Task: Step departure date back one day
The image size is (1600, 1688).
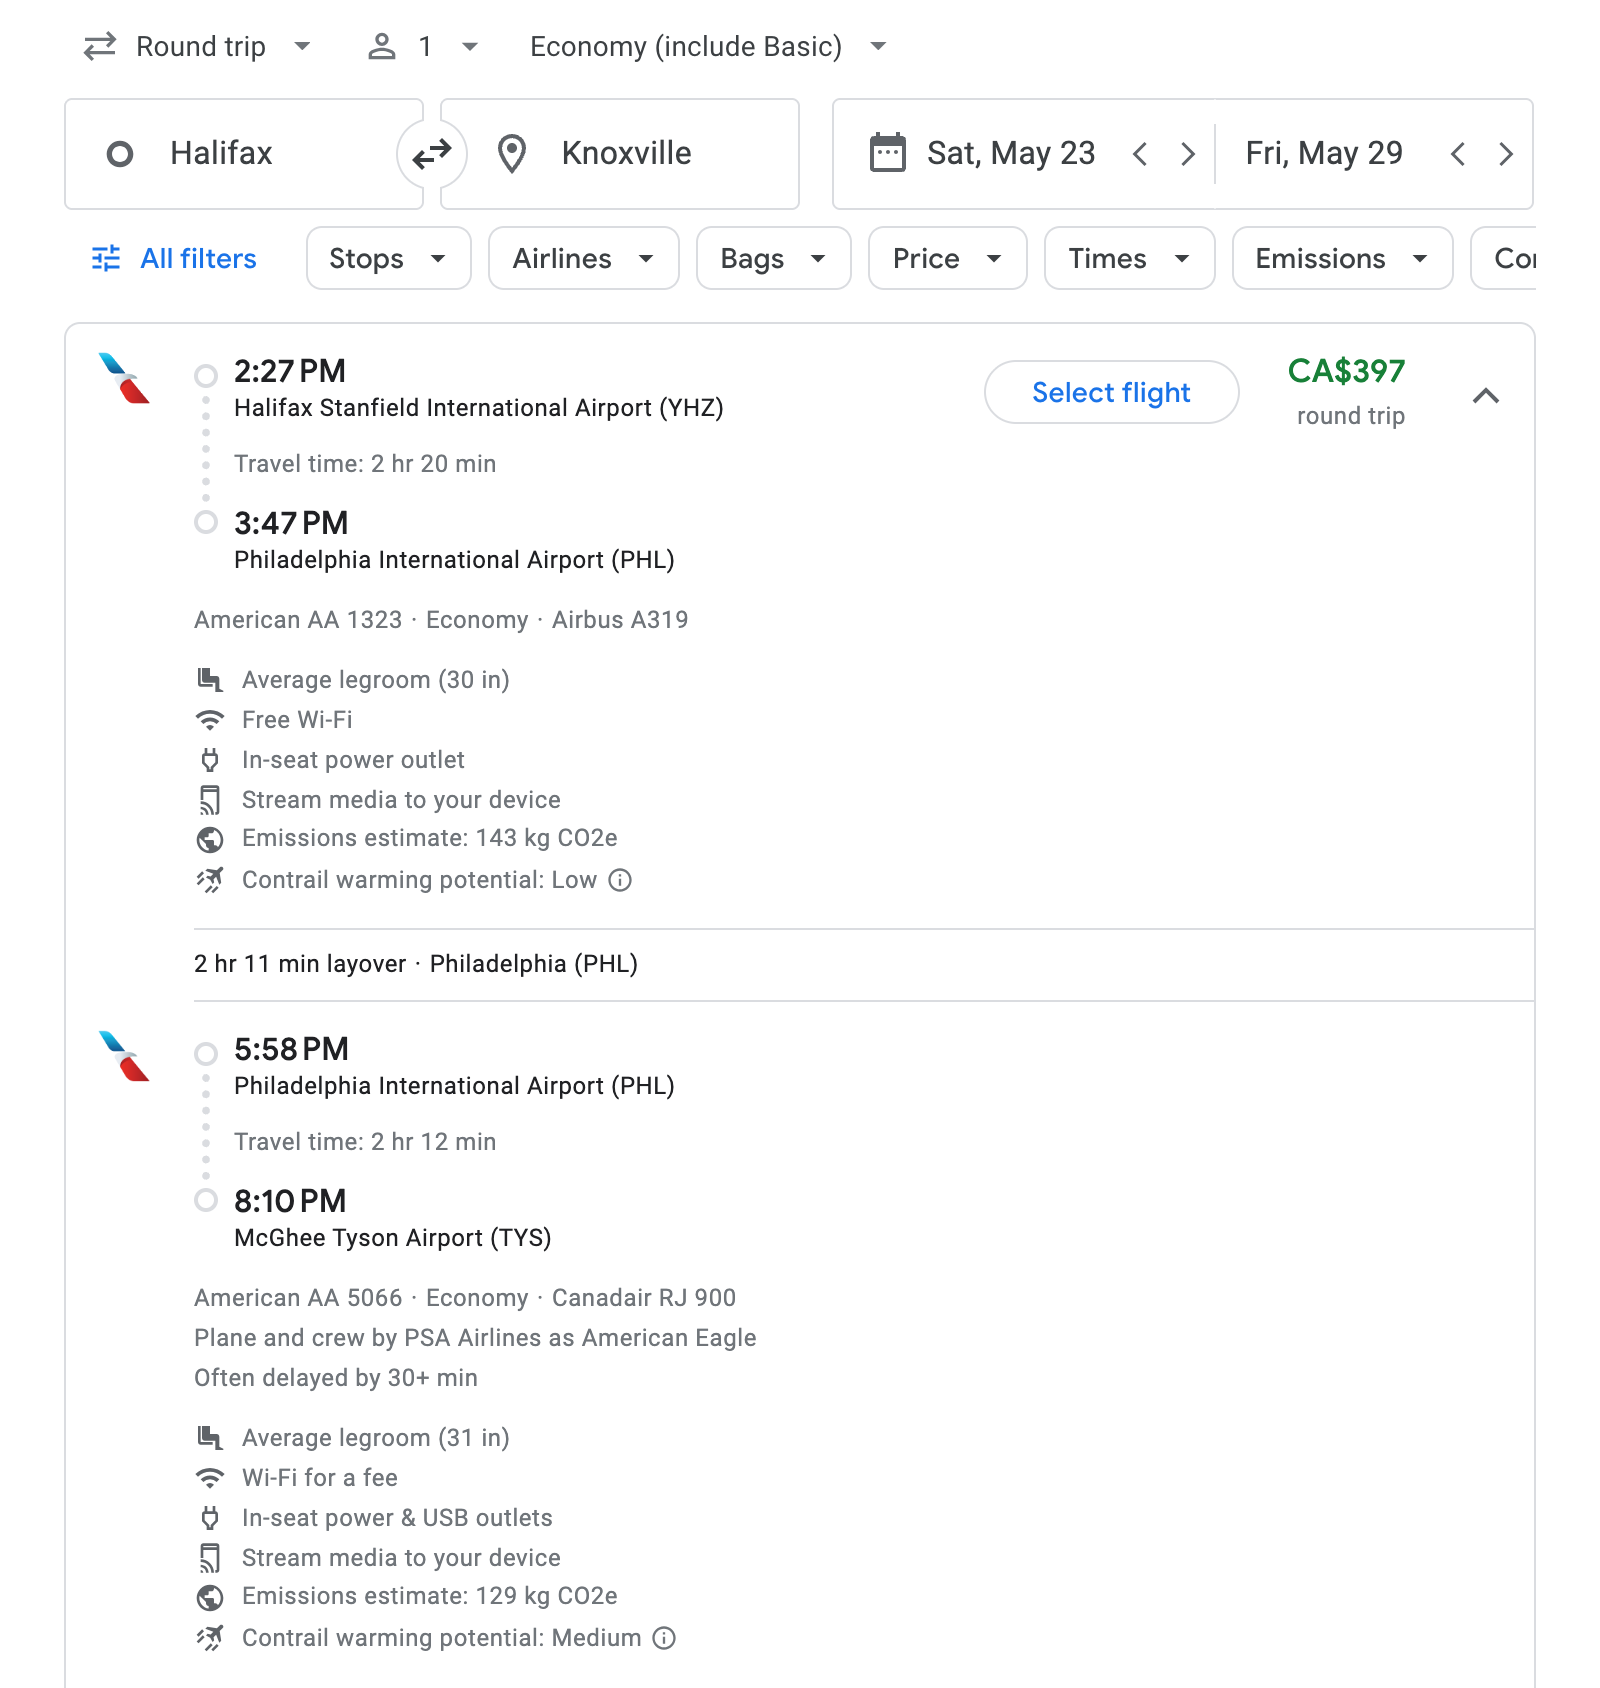Action: pos(1140,153)
